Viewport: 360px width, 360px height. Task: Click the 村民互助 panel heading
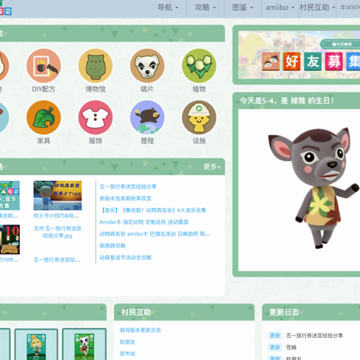[x=136, y=312]
